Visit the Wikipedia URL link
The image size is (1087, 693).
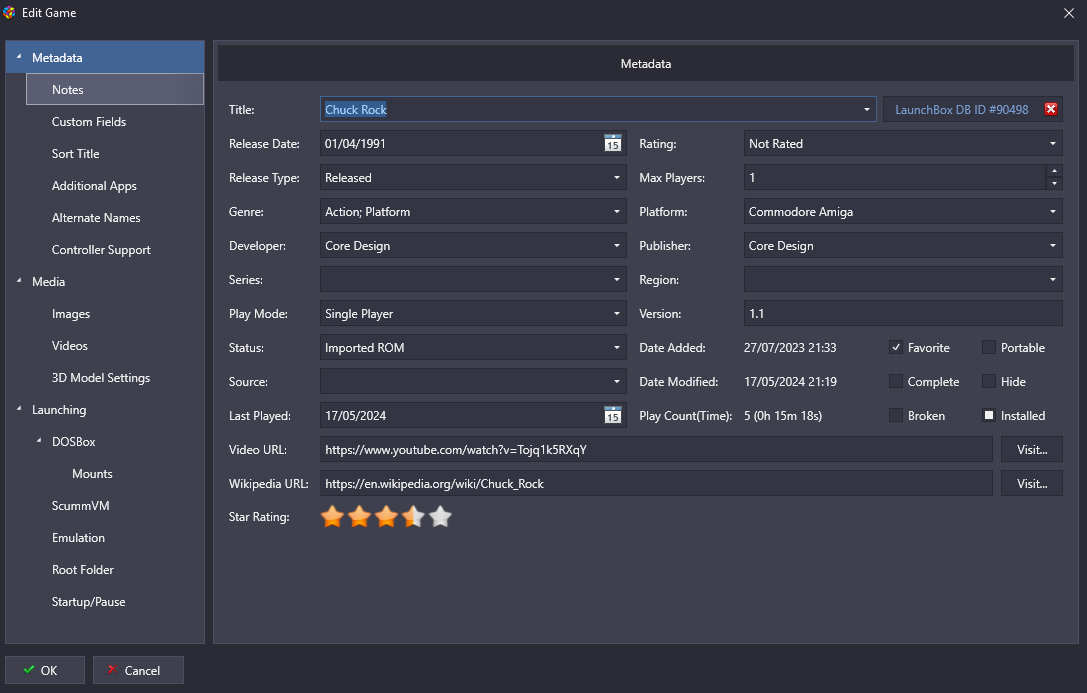(x=1032, y=483)
